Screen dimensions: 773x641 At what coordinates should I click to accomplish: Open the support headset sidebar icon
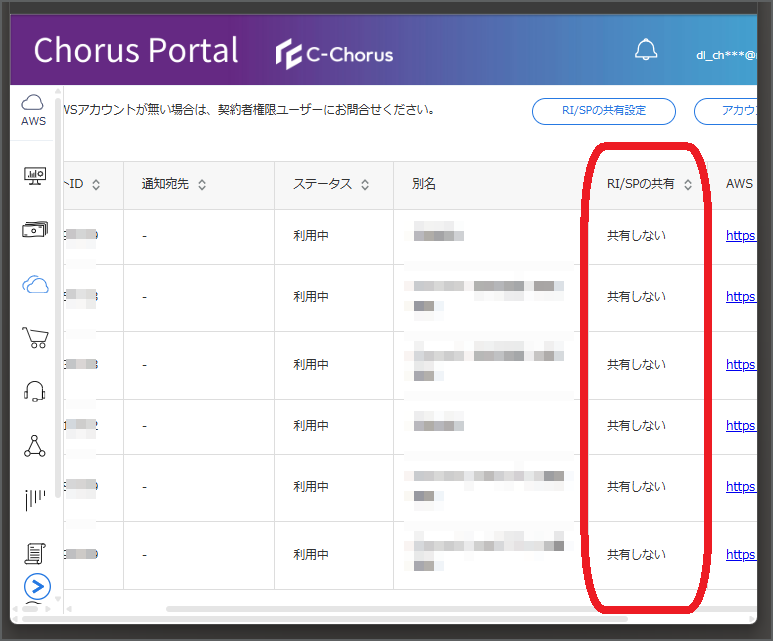(35, 392)
